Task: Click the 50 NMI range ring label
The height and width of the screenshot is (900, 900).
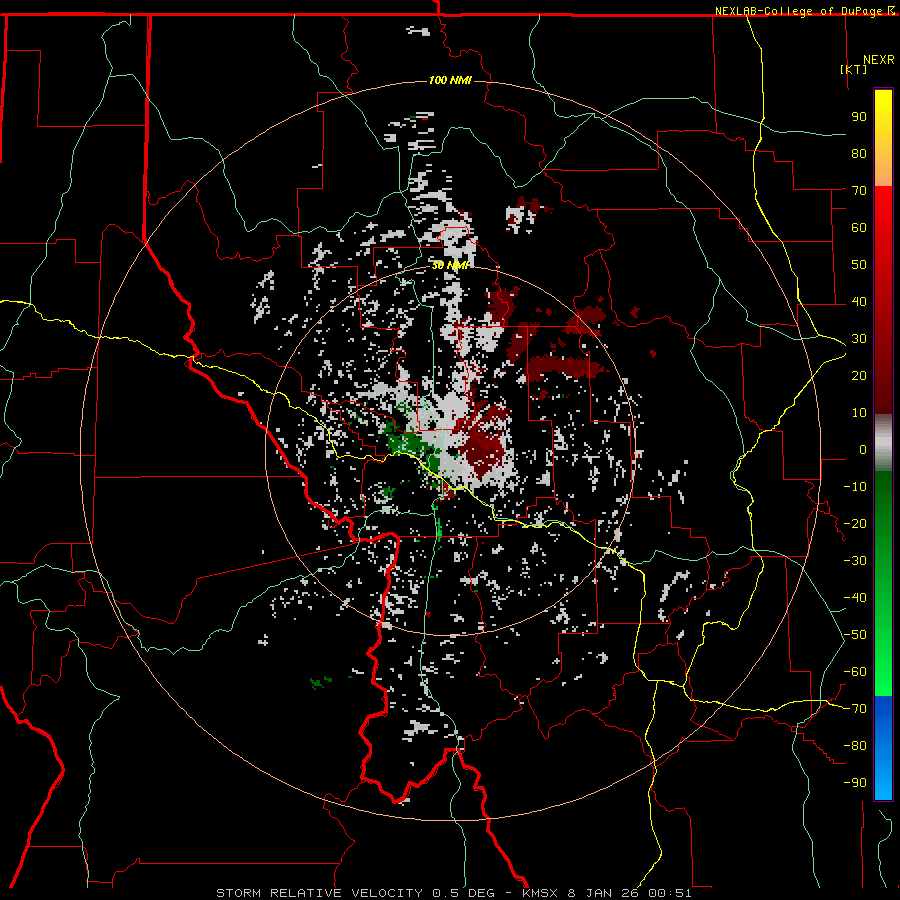Action: point(451,265)
